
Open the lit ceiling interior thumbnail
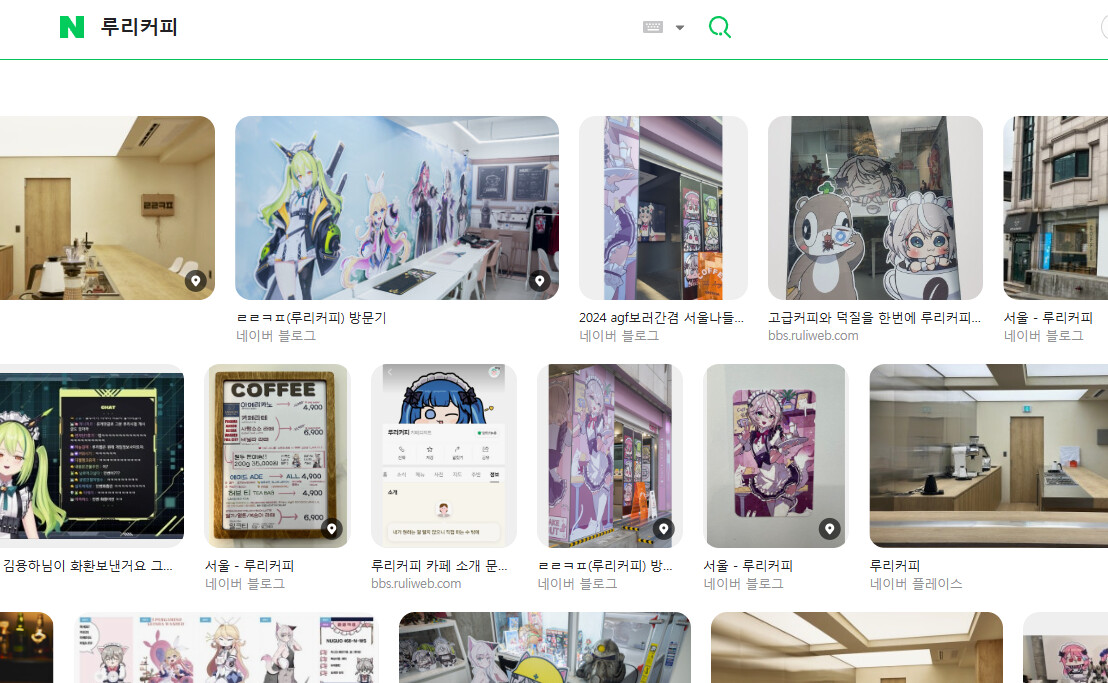pyautogui.click(x=856, y=648)
